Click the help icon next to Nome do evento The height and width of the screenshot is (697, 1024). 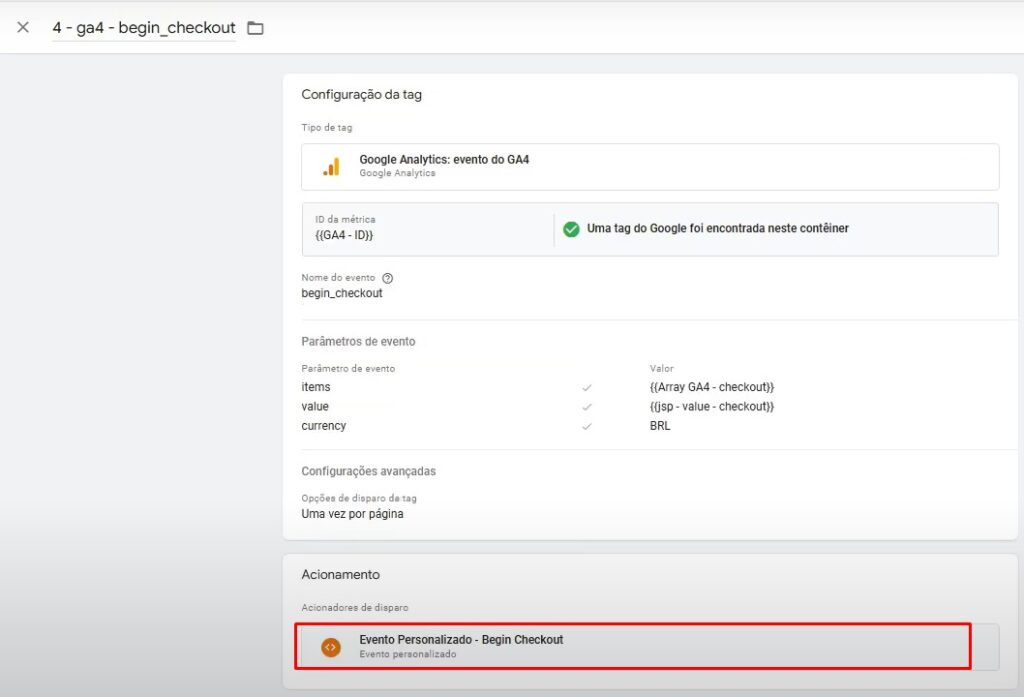(x=387, y=278)
